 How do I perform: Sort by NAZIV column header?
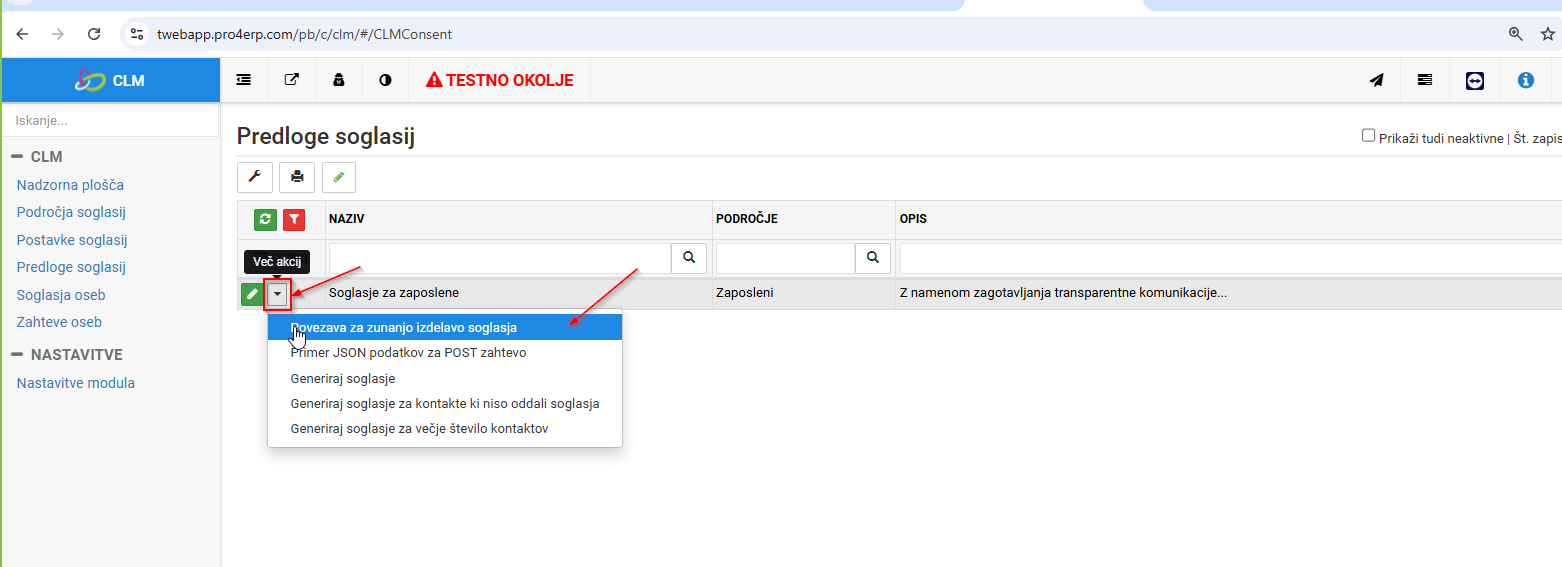(347, 219)
